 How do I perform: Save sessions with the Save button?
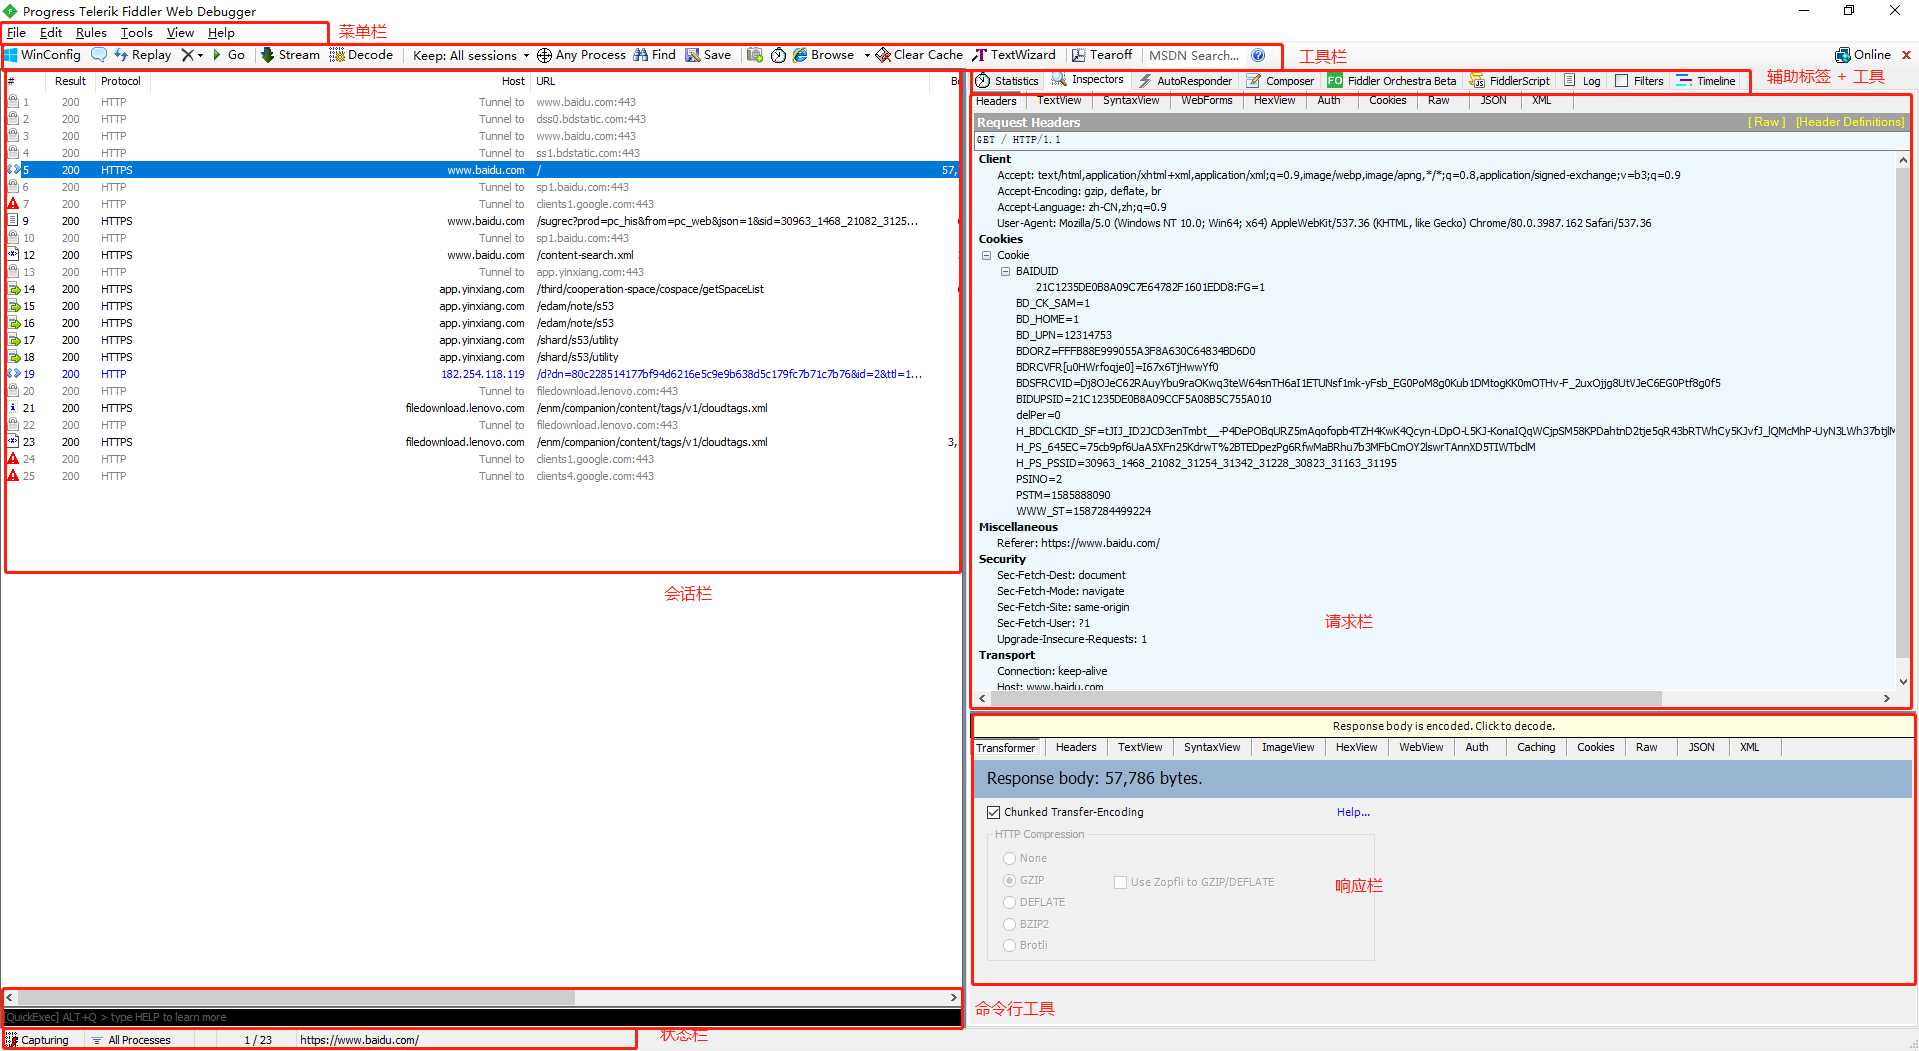(x=708, y=55)
